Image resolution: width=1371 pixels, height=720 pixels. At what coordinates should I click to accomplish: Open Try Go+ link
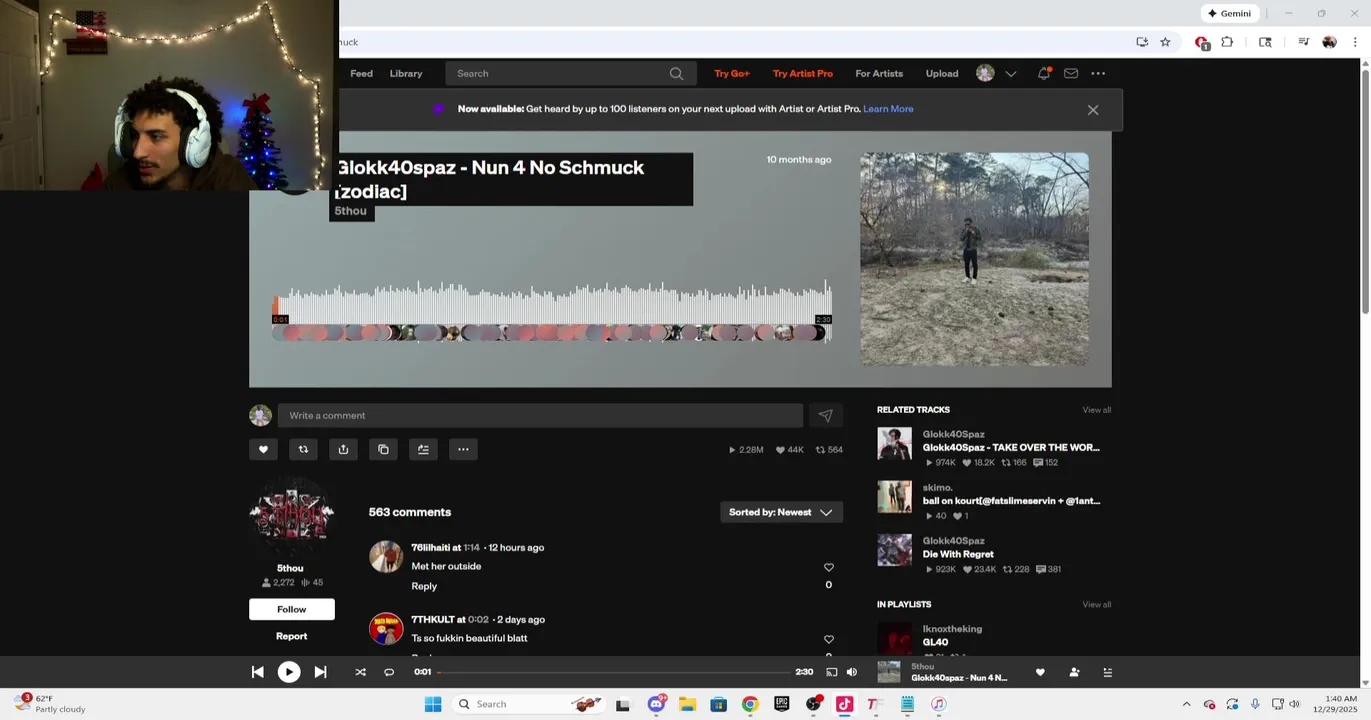click(x=732, y=73)
